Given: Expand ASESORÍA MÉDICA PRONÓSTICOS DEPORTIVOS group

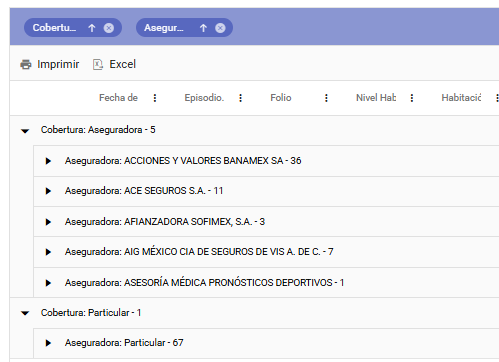Looking at the screenshot, I should 48,283.
